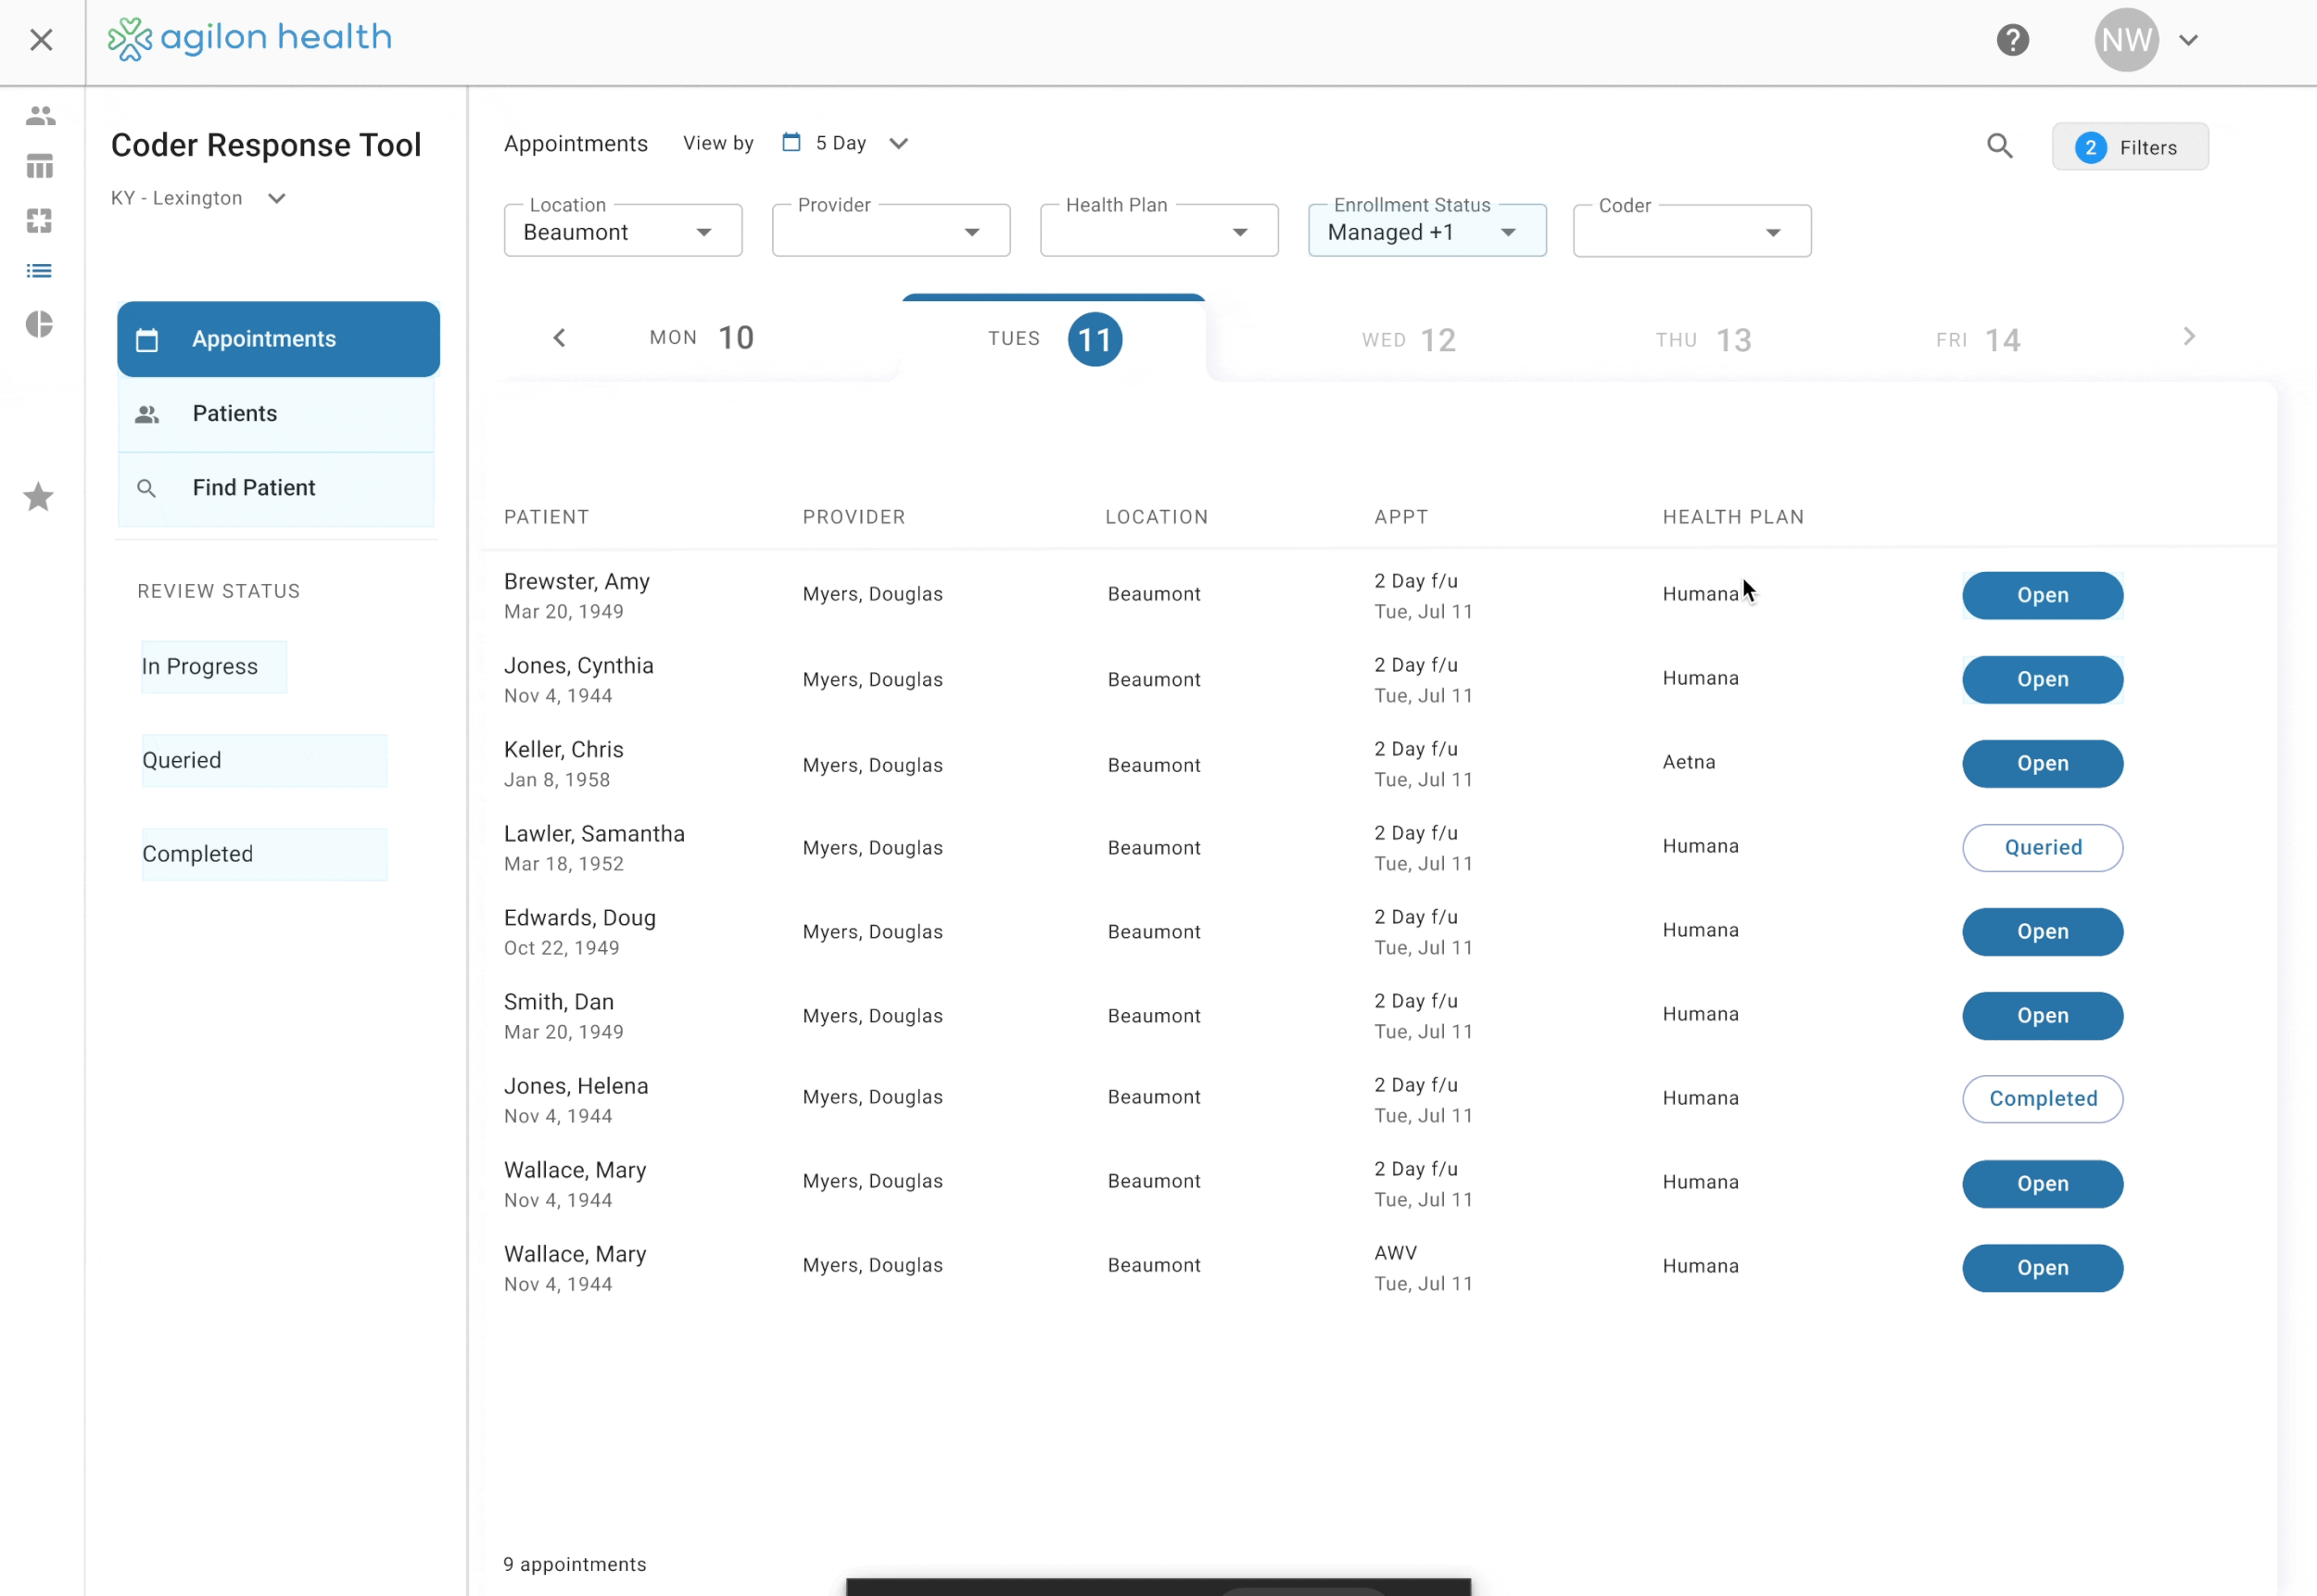Viewport: 2317px width, 1596px height.
Task: Click Open for Keller, Chris
Action: point(2042,764)
